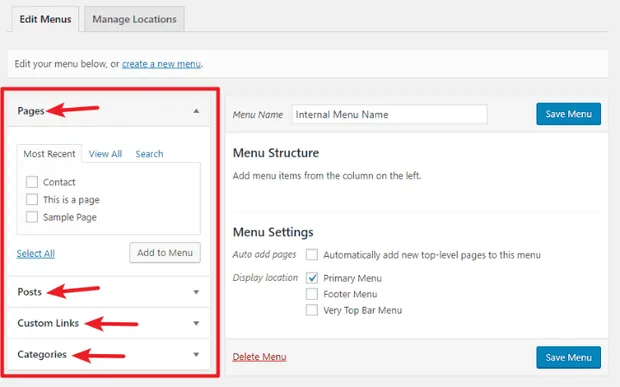
Task: Expand the Custom Links section arrow
Action: (196, 323)
